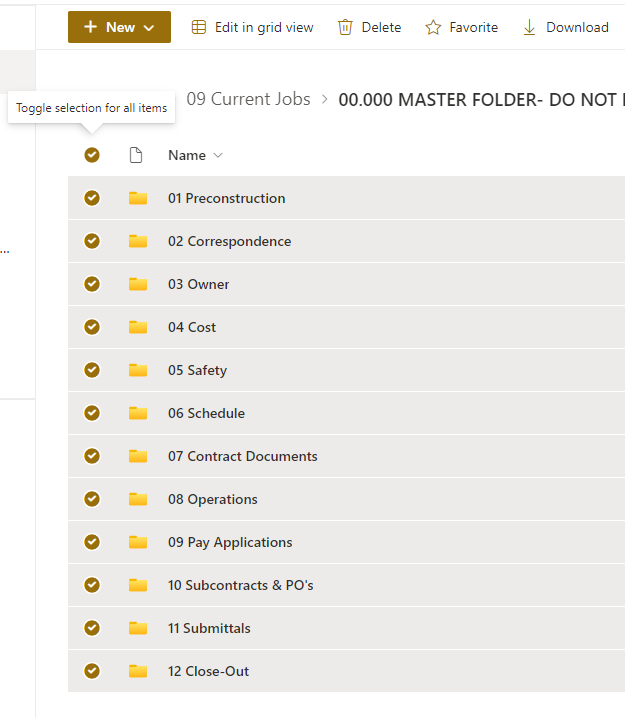625x718 pixels.
Task: Open the 10 Subcontracts & PO's folder name
Action: [x=241, y=586]
